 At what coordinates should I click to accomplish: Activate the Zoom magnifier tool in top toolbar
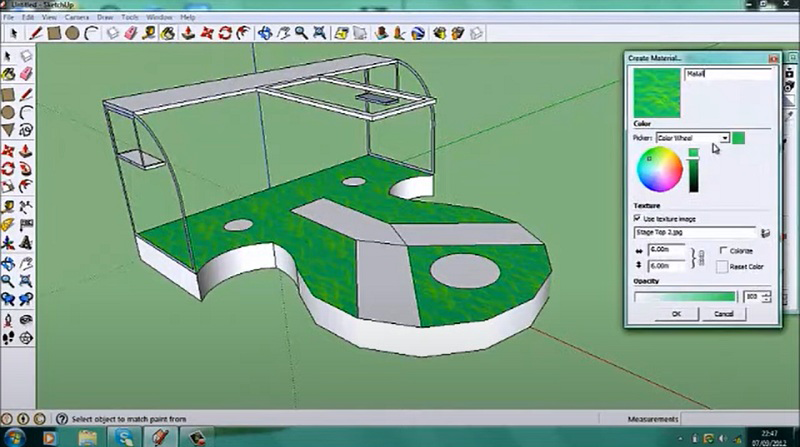301,33
